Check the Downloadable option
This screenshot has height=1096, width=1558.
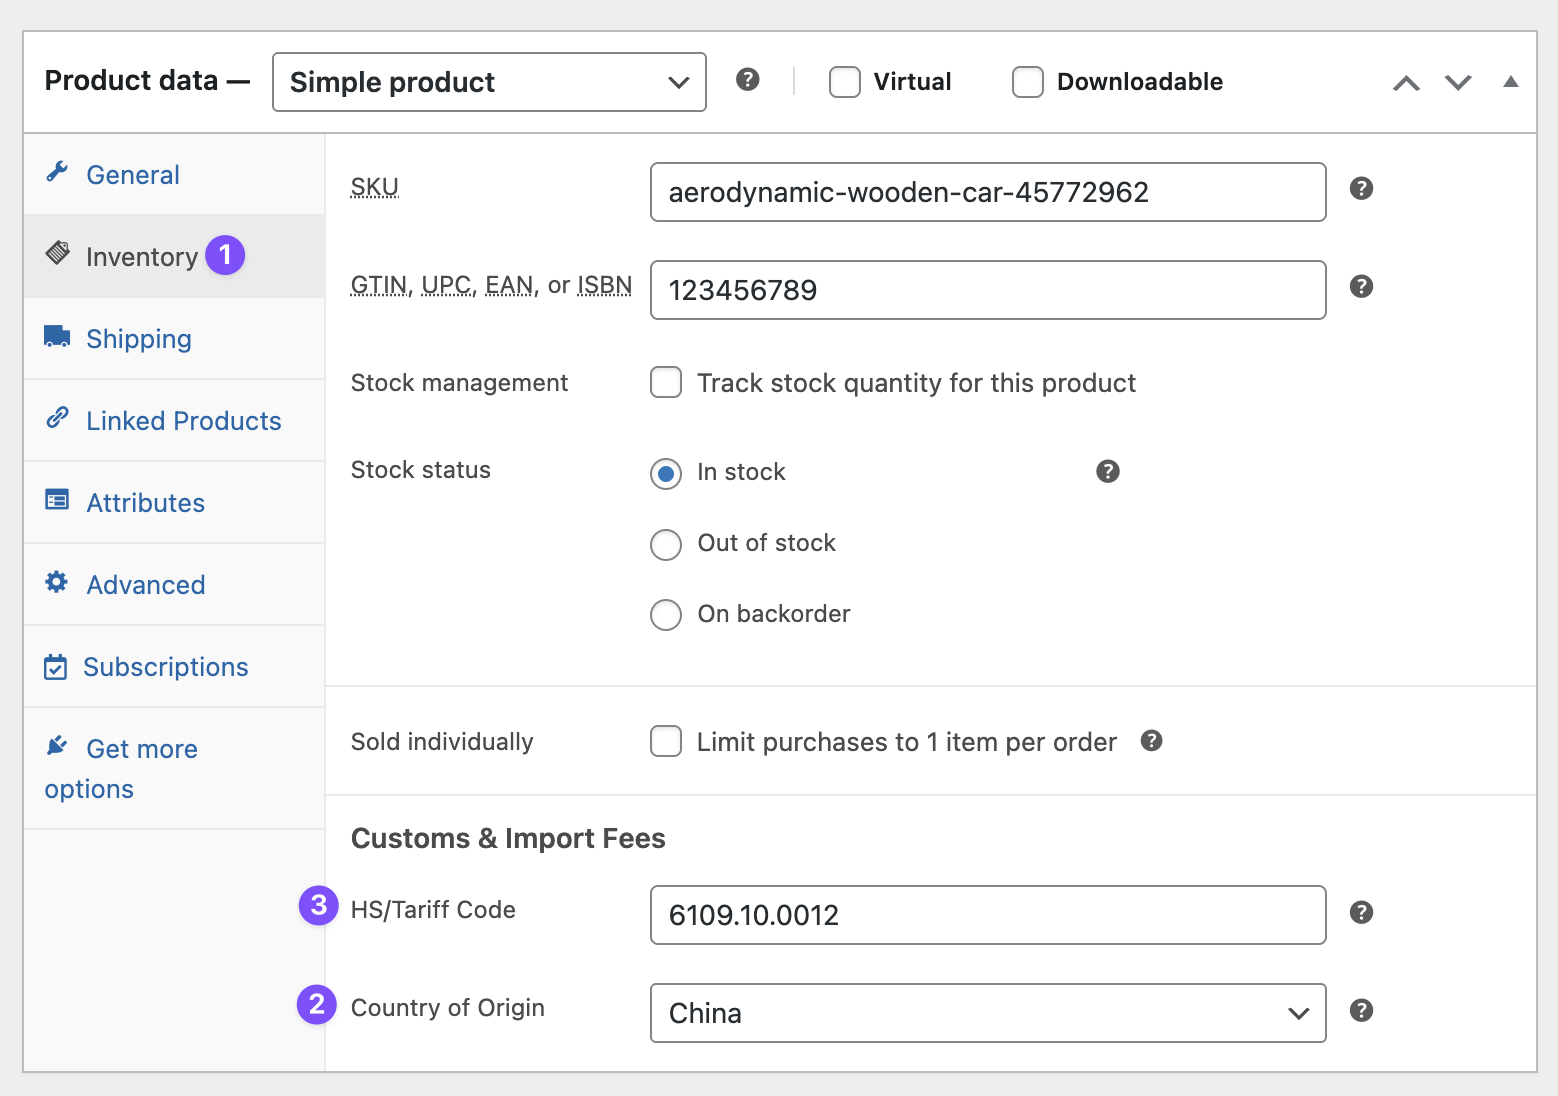pos(1028,82)
